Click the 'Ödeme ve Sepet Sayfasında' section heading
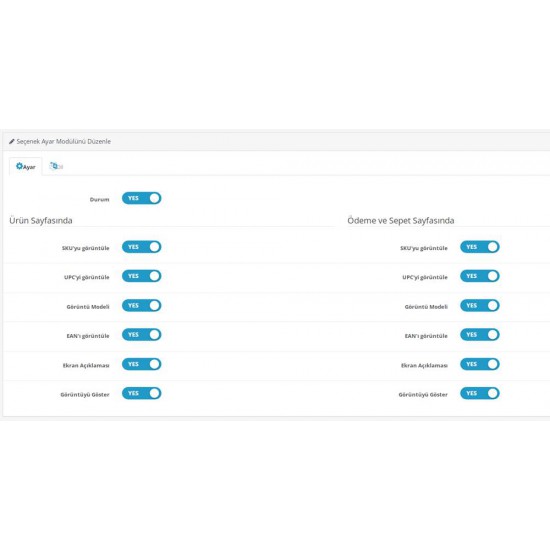 coord(401,221)
